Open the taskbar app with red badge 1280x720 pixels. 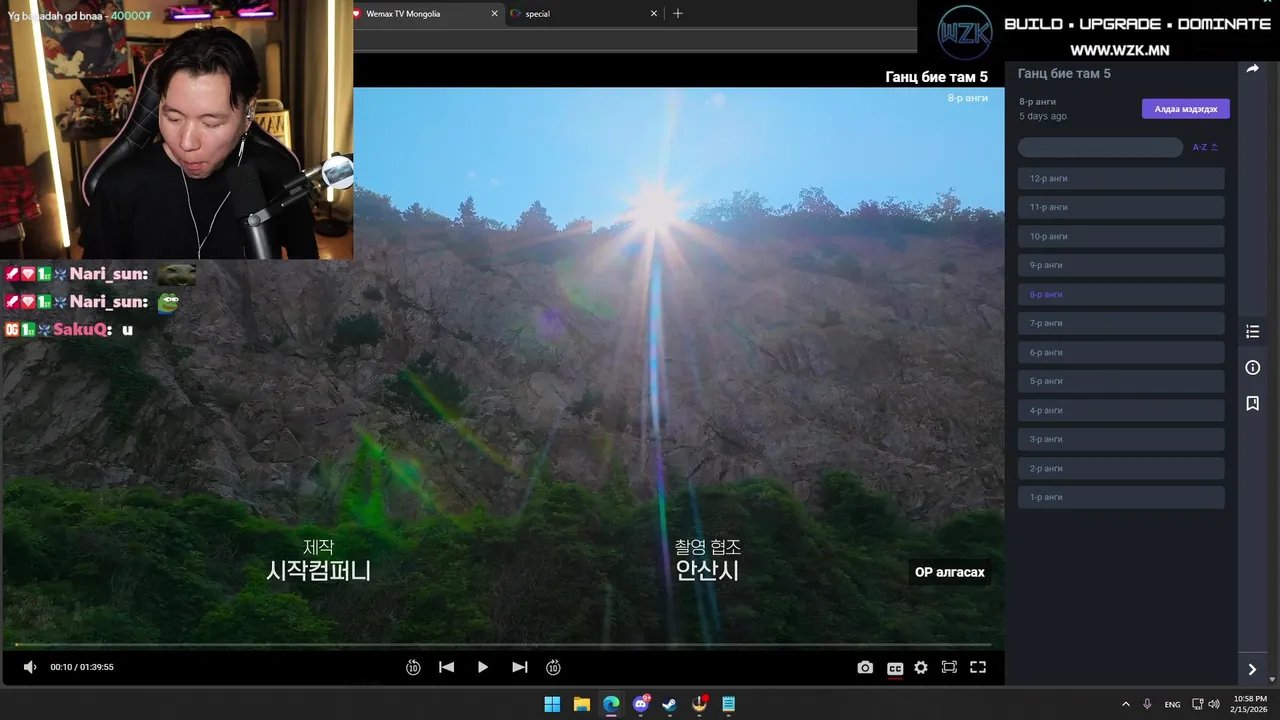(x=700, y=704)
